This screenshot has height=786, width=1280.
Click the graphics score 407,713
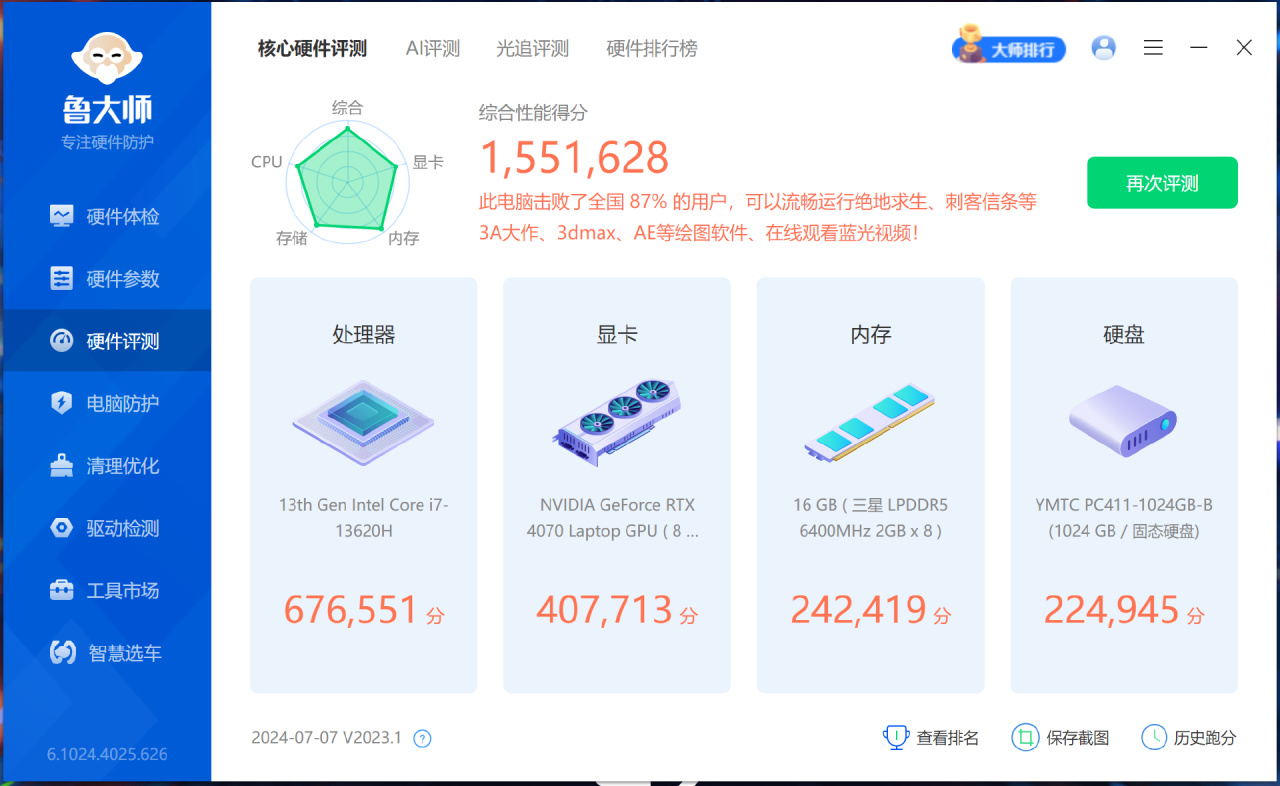click(x=604, y=609)
